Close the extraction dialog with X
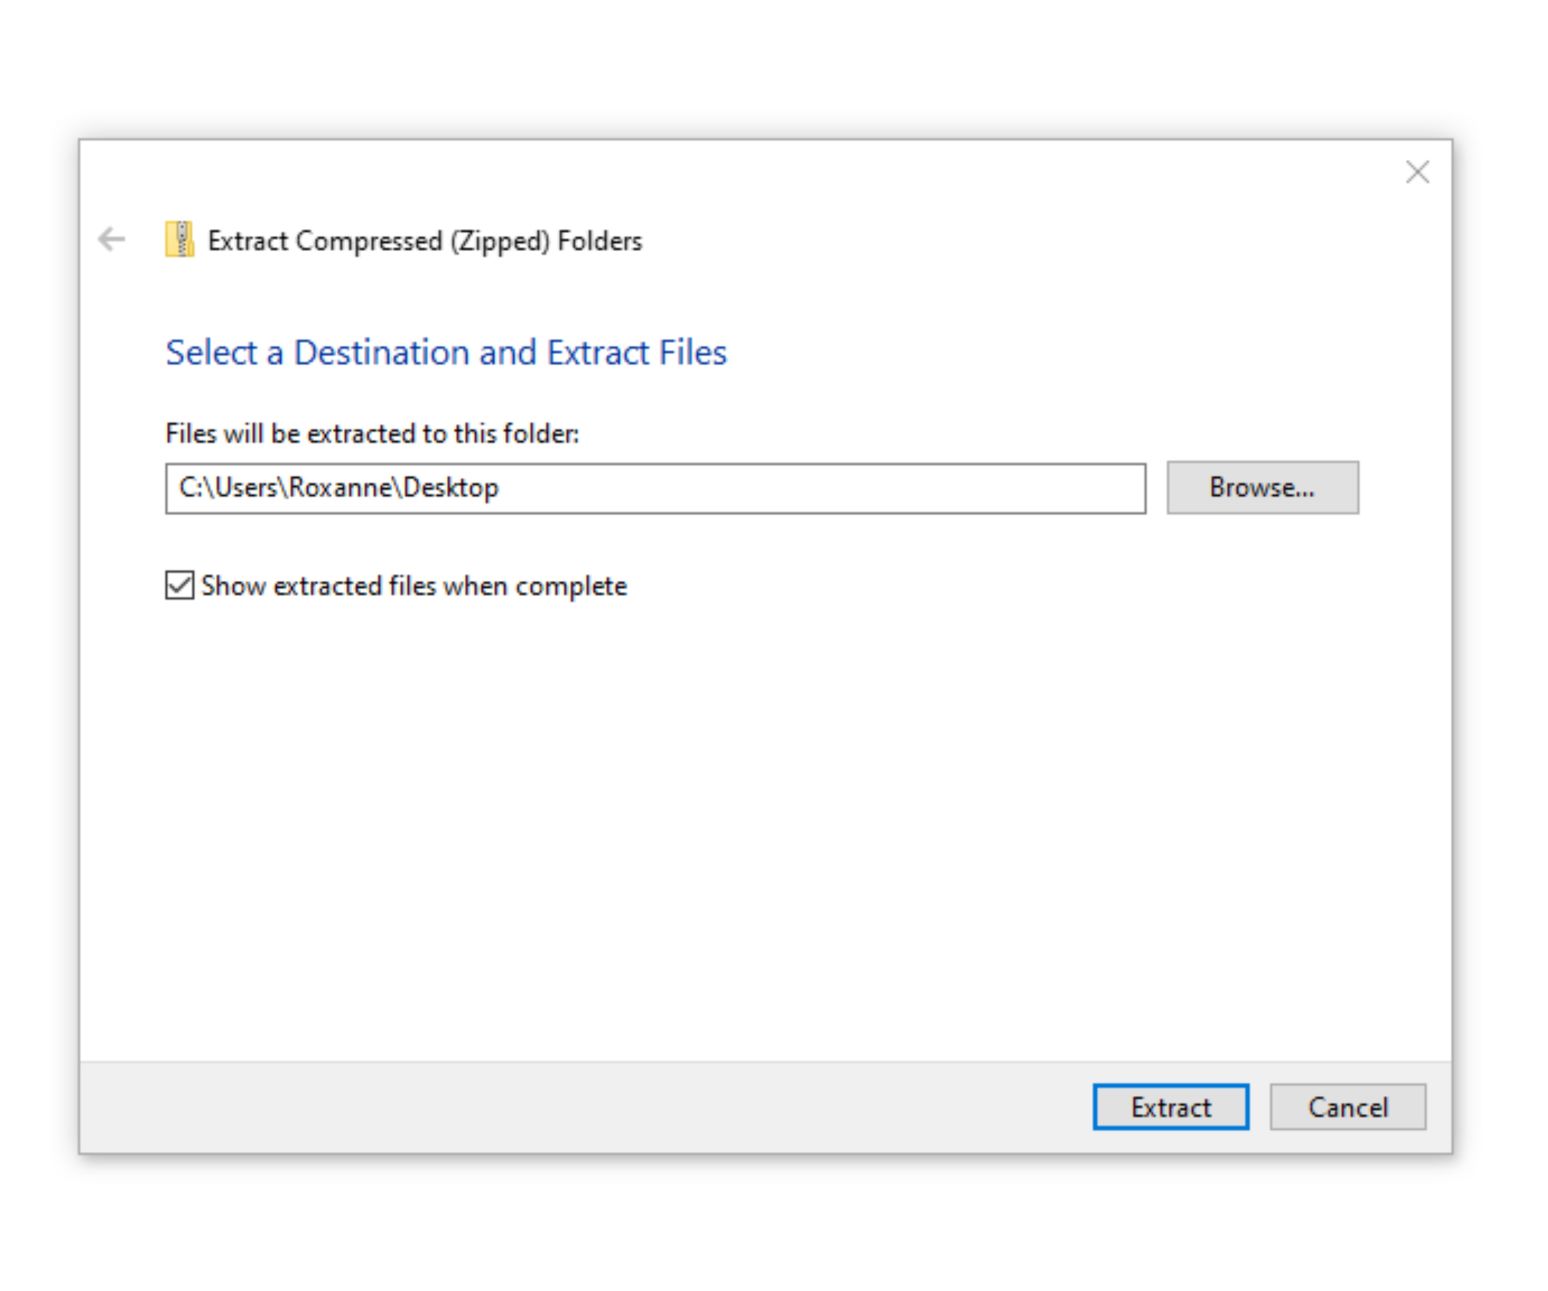 tap(1417, 172)
